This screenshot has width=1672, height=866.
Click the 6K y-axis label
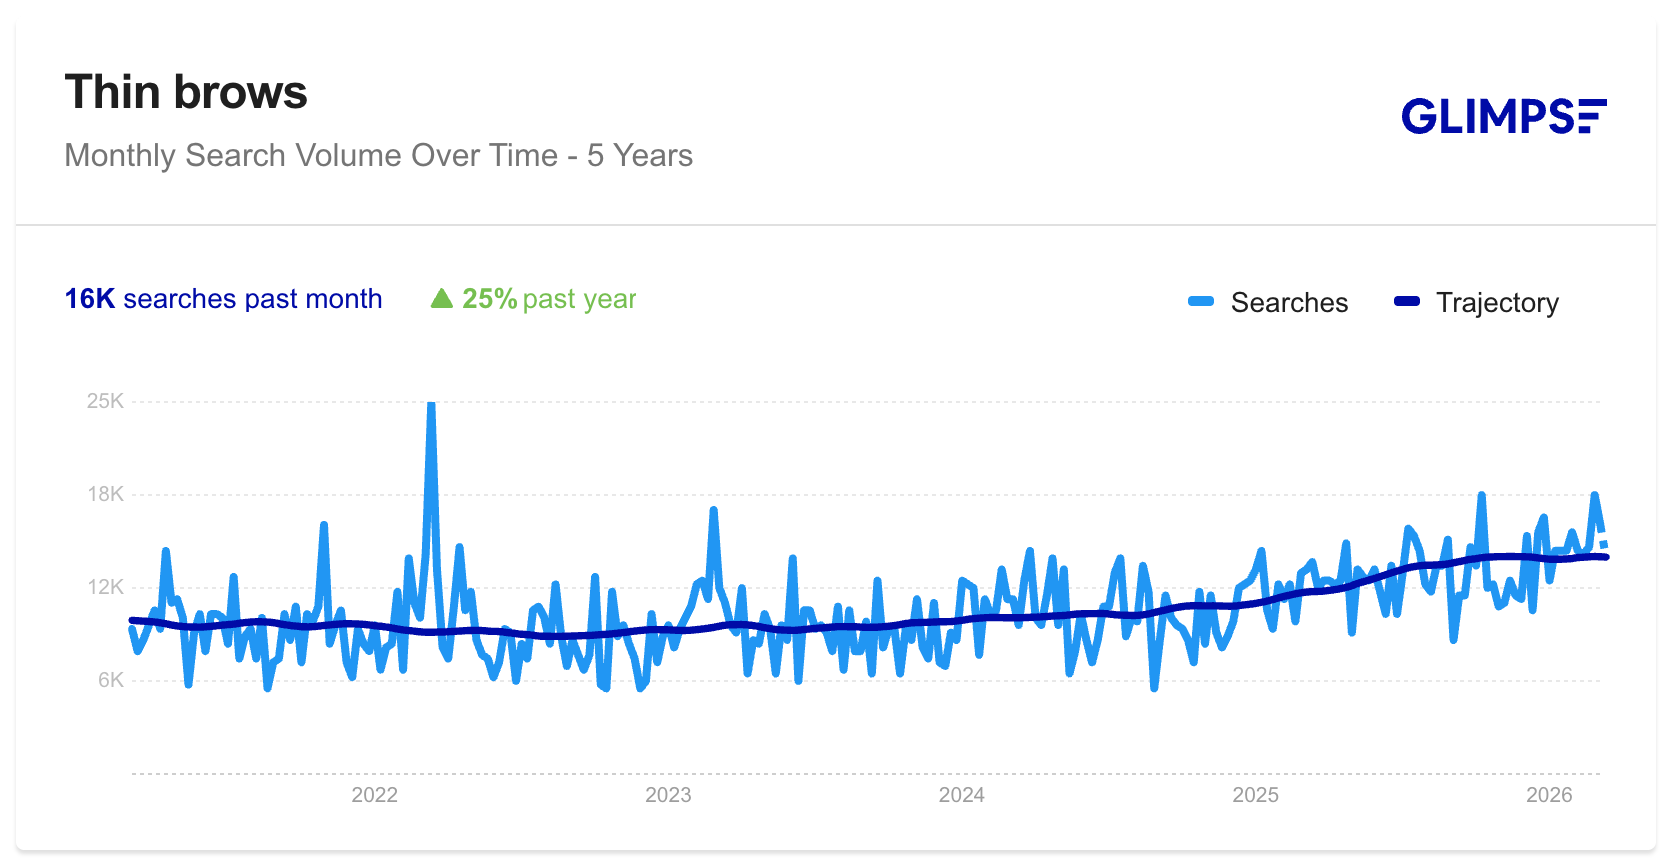point(110,680)
